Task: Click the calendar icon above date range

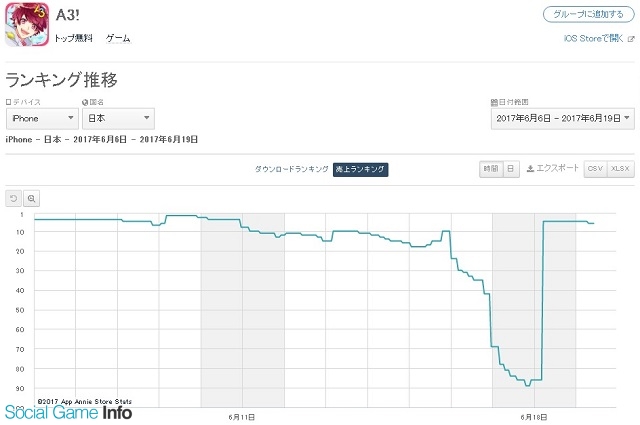Action: point(494,102)
